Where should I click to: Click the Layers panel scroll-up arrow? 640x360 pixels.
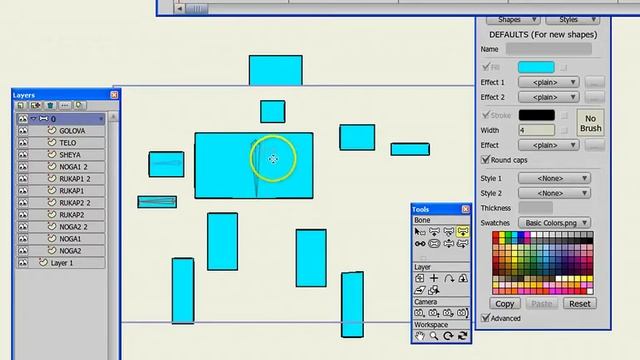pos(113,117)
